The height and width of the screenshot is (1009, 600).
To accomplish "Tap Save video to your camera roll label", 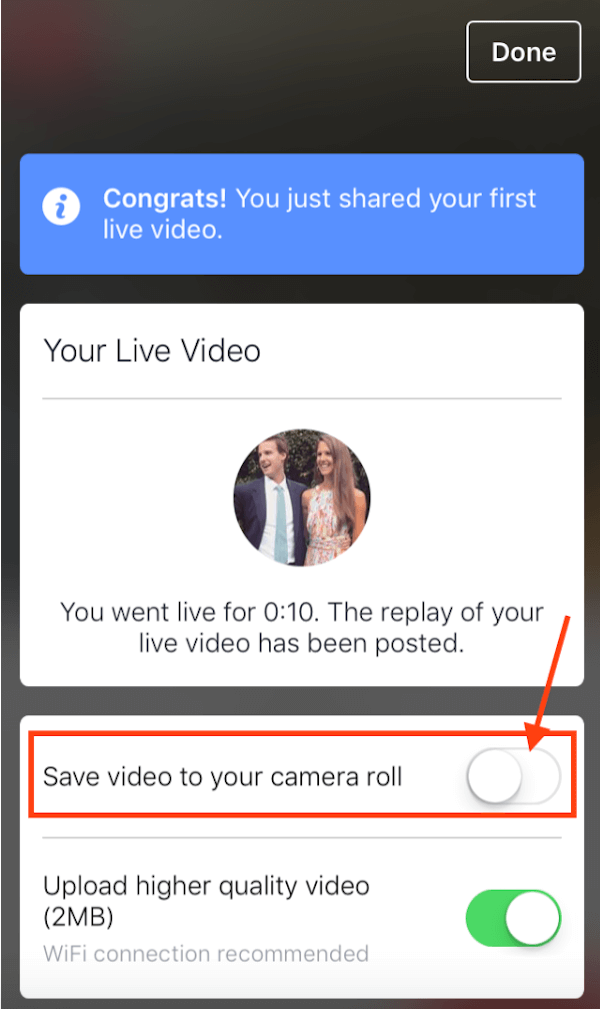I will click(x=223, y=777).
